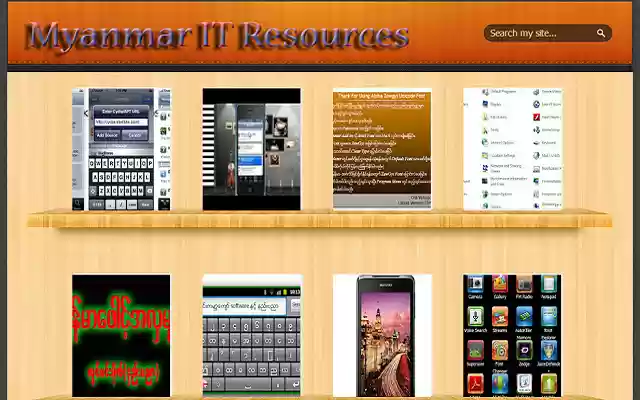This screenshot has height=400, width=640.
Task: Open the Control Panel items list thumbnail
Action: [x=513, y=149]
